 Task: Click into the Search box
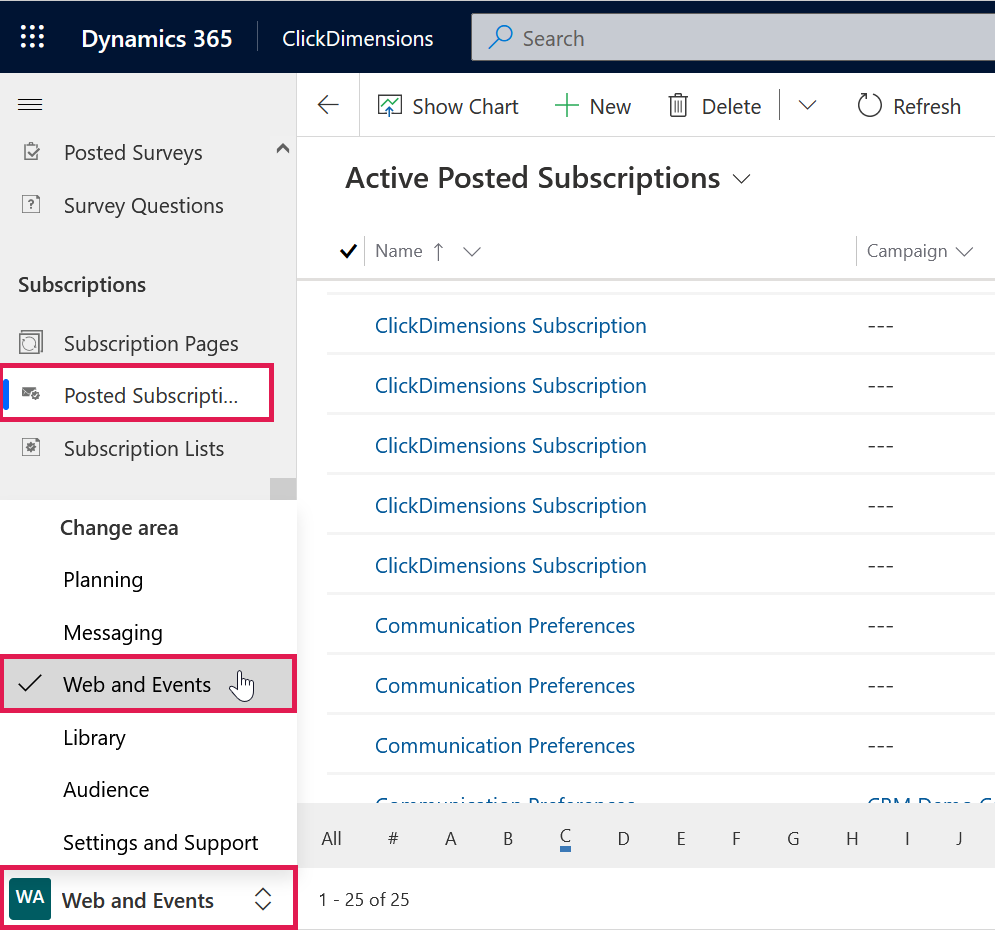[733, 37]
